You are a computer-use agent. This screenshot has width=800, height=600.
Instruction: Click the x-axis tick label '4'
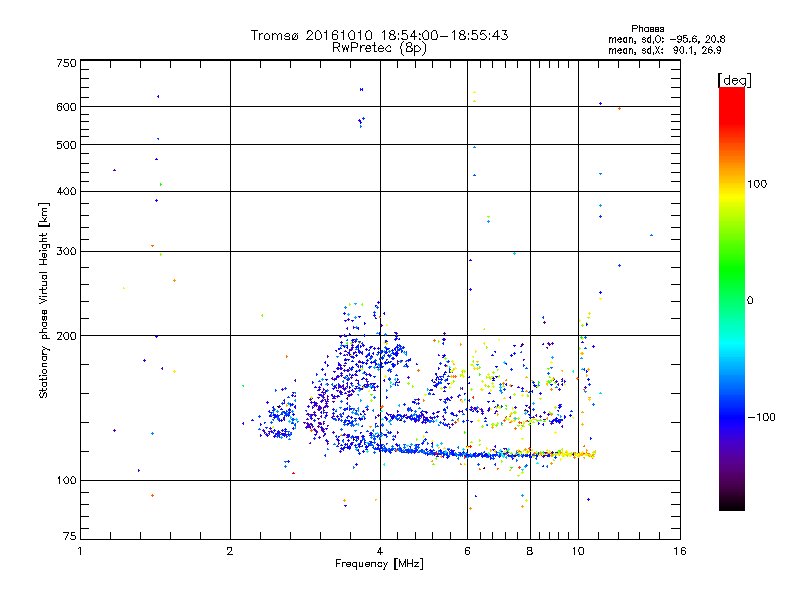pos(380,551)
